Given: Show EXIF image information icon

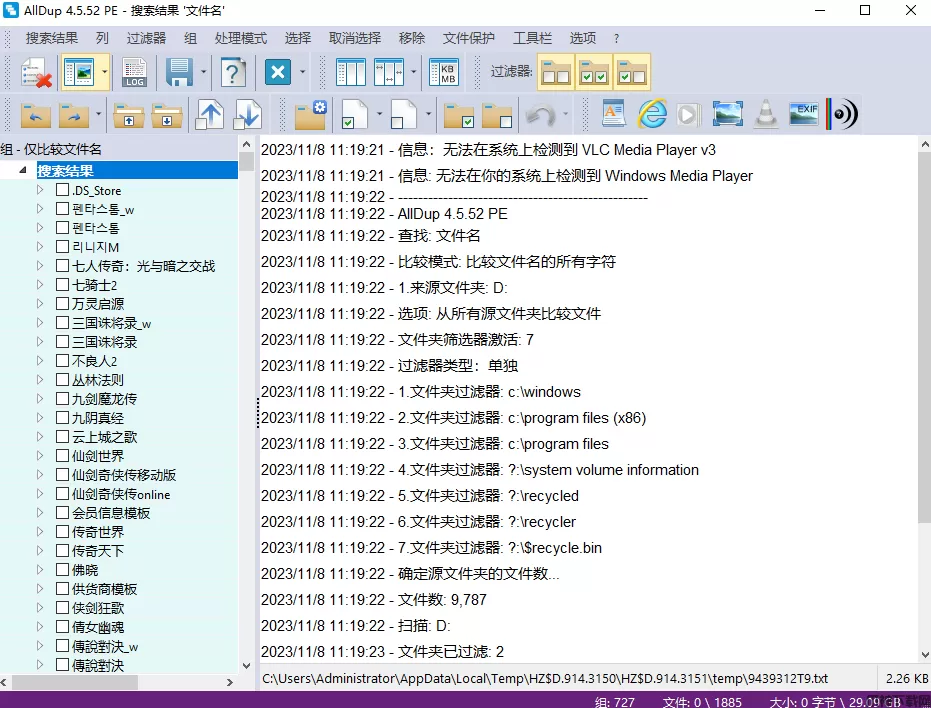Looking at the screenshot, I should coord(803,114).
